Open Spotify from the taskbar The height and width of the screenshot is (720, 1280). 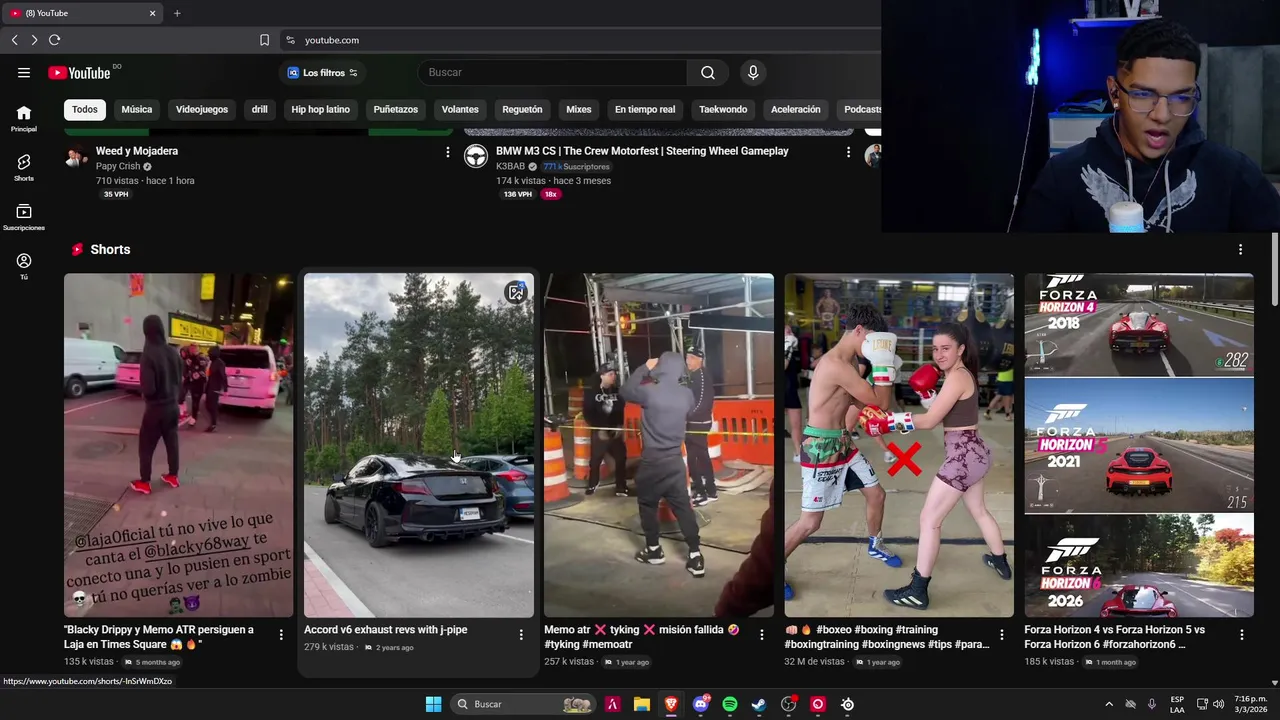(730, 704)
